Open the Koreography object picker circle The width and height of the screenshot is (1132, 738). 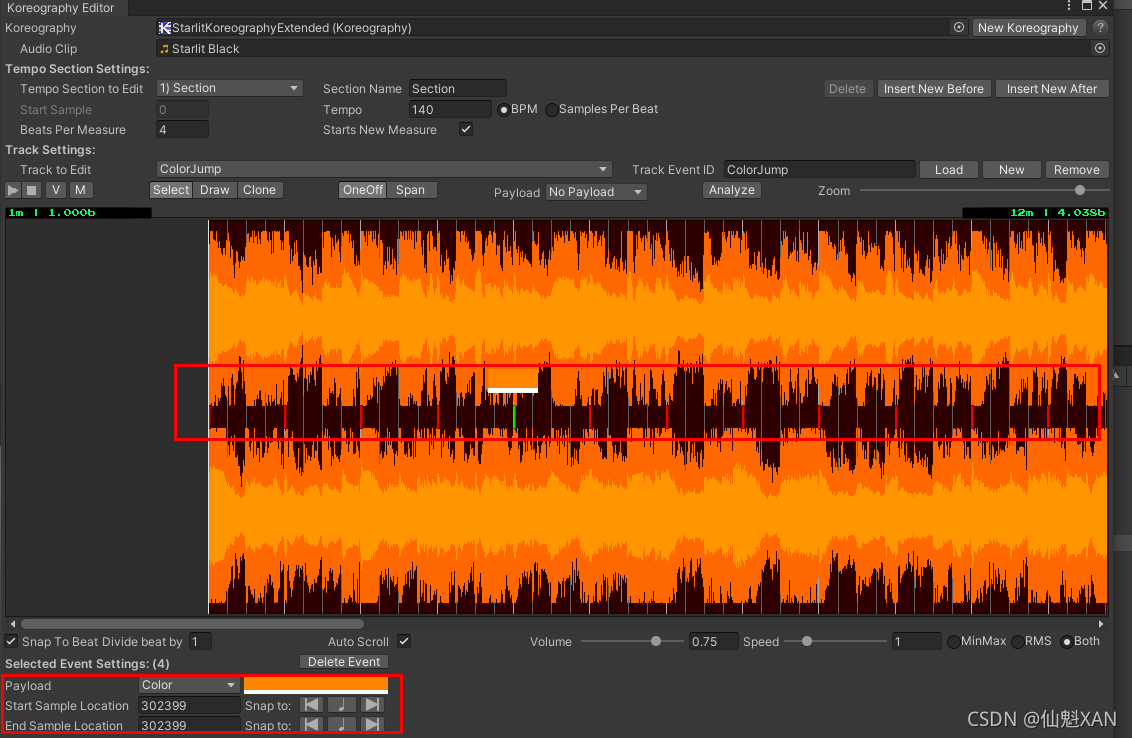[958, 28]
